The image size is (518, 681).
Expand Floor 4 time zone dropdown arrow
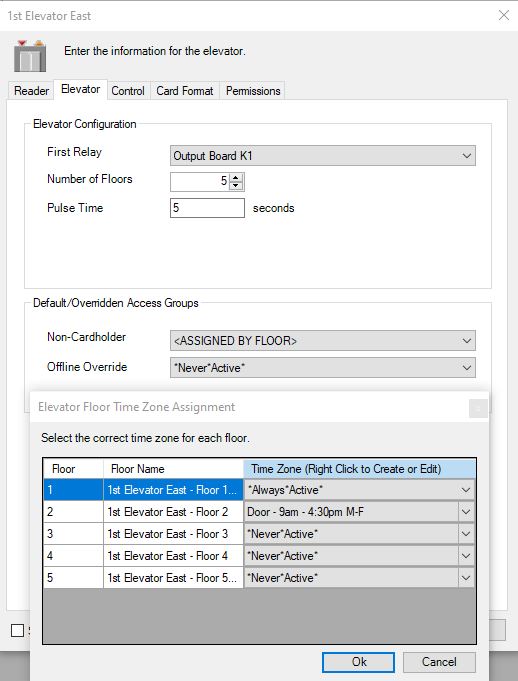pos(466,556)
